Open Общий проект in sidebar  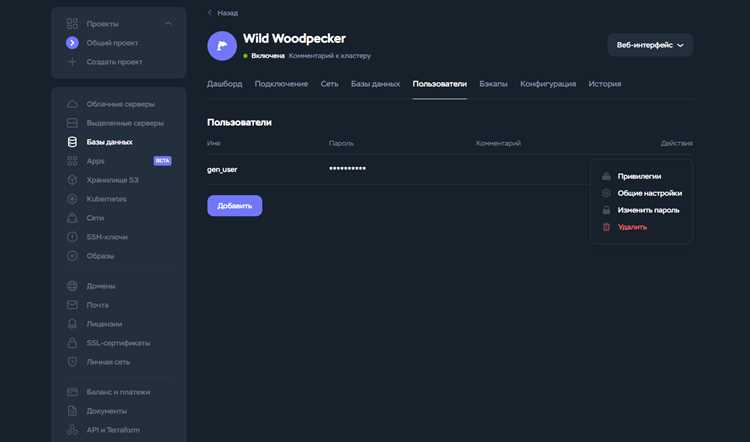click(112, 43)
